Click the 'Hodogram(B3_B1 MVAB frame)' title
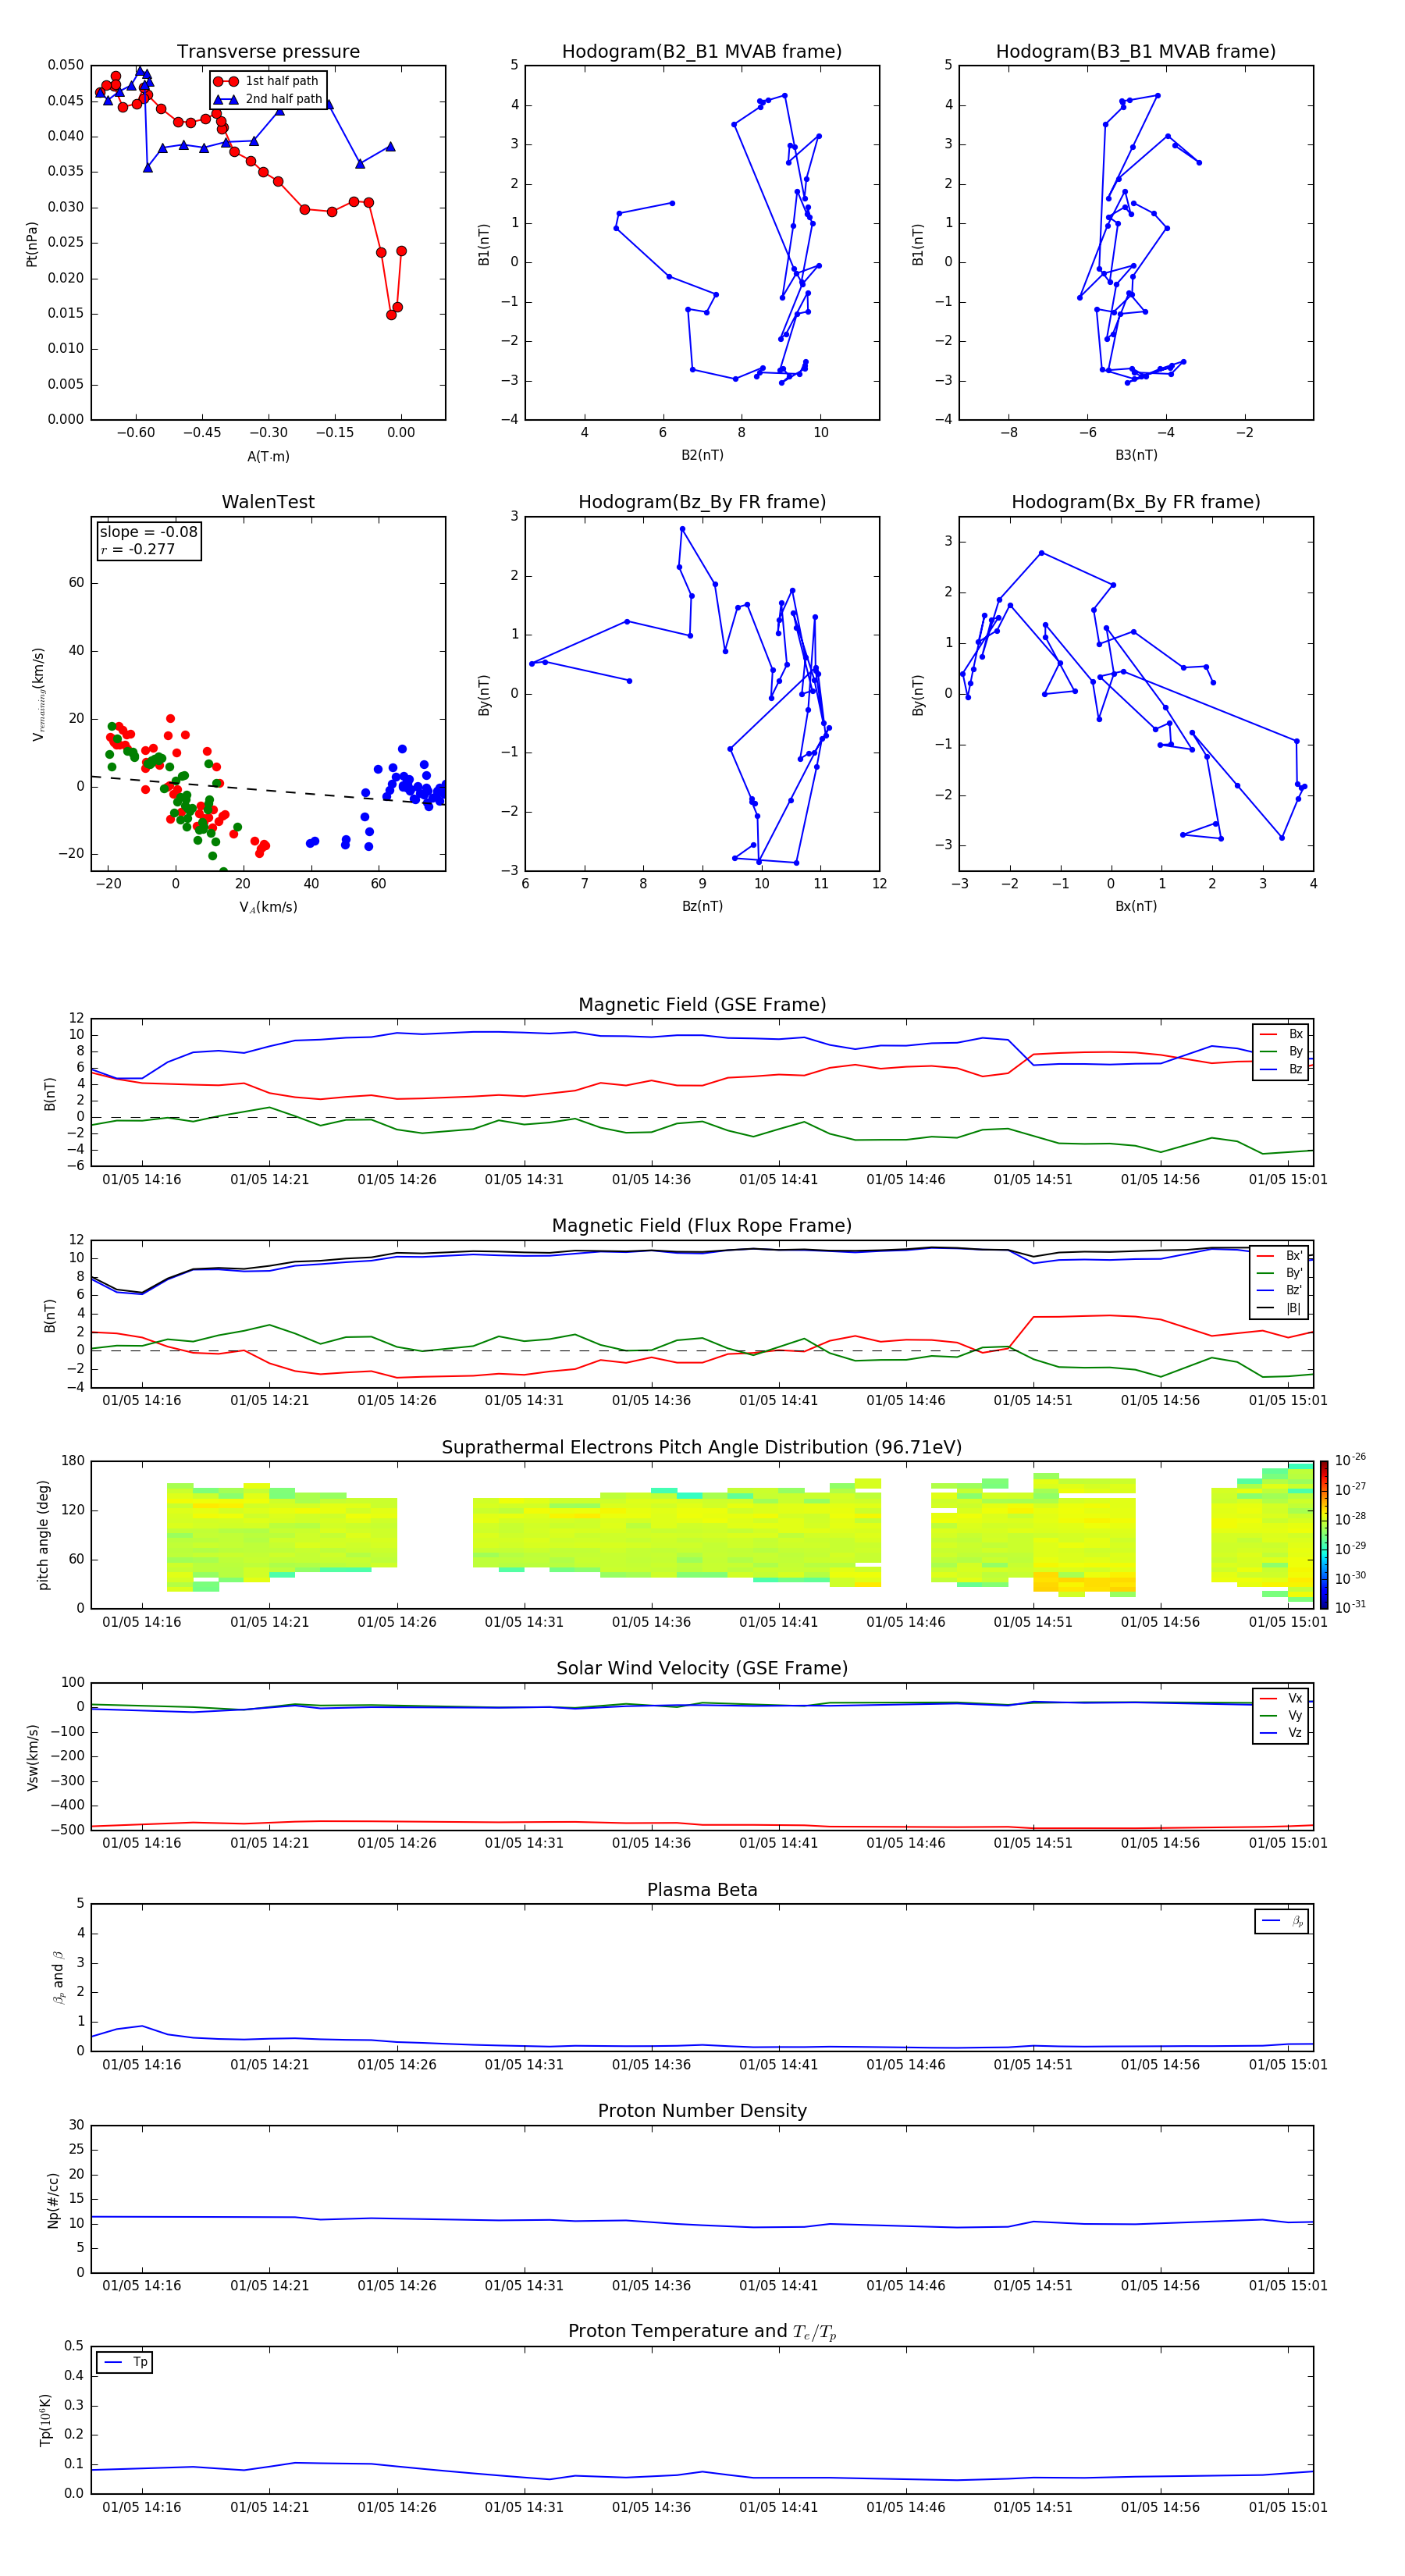 [x=1136, y=52]
